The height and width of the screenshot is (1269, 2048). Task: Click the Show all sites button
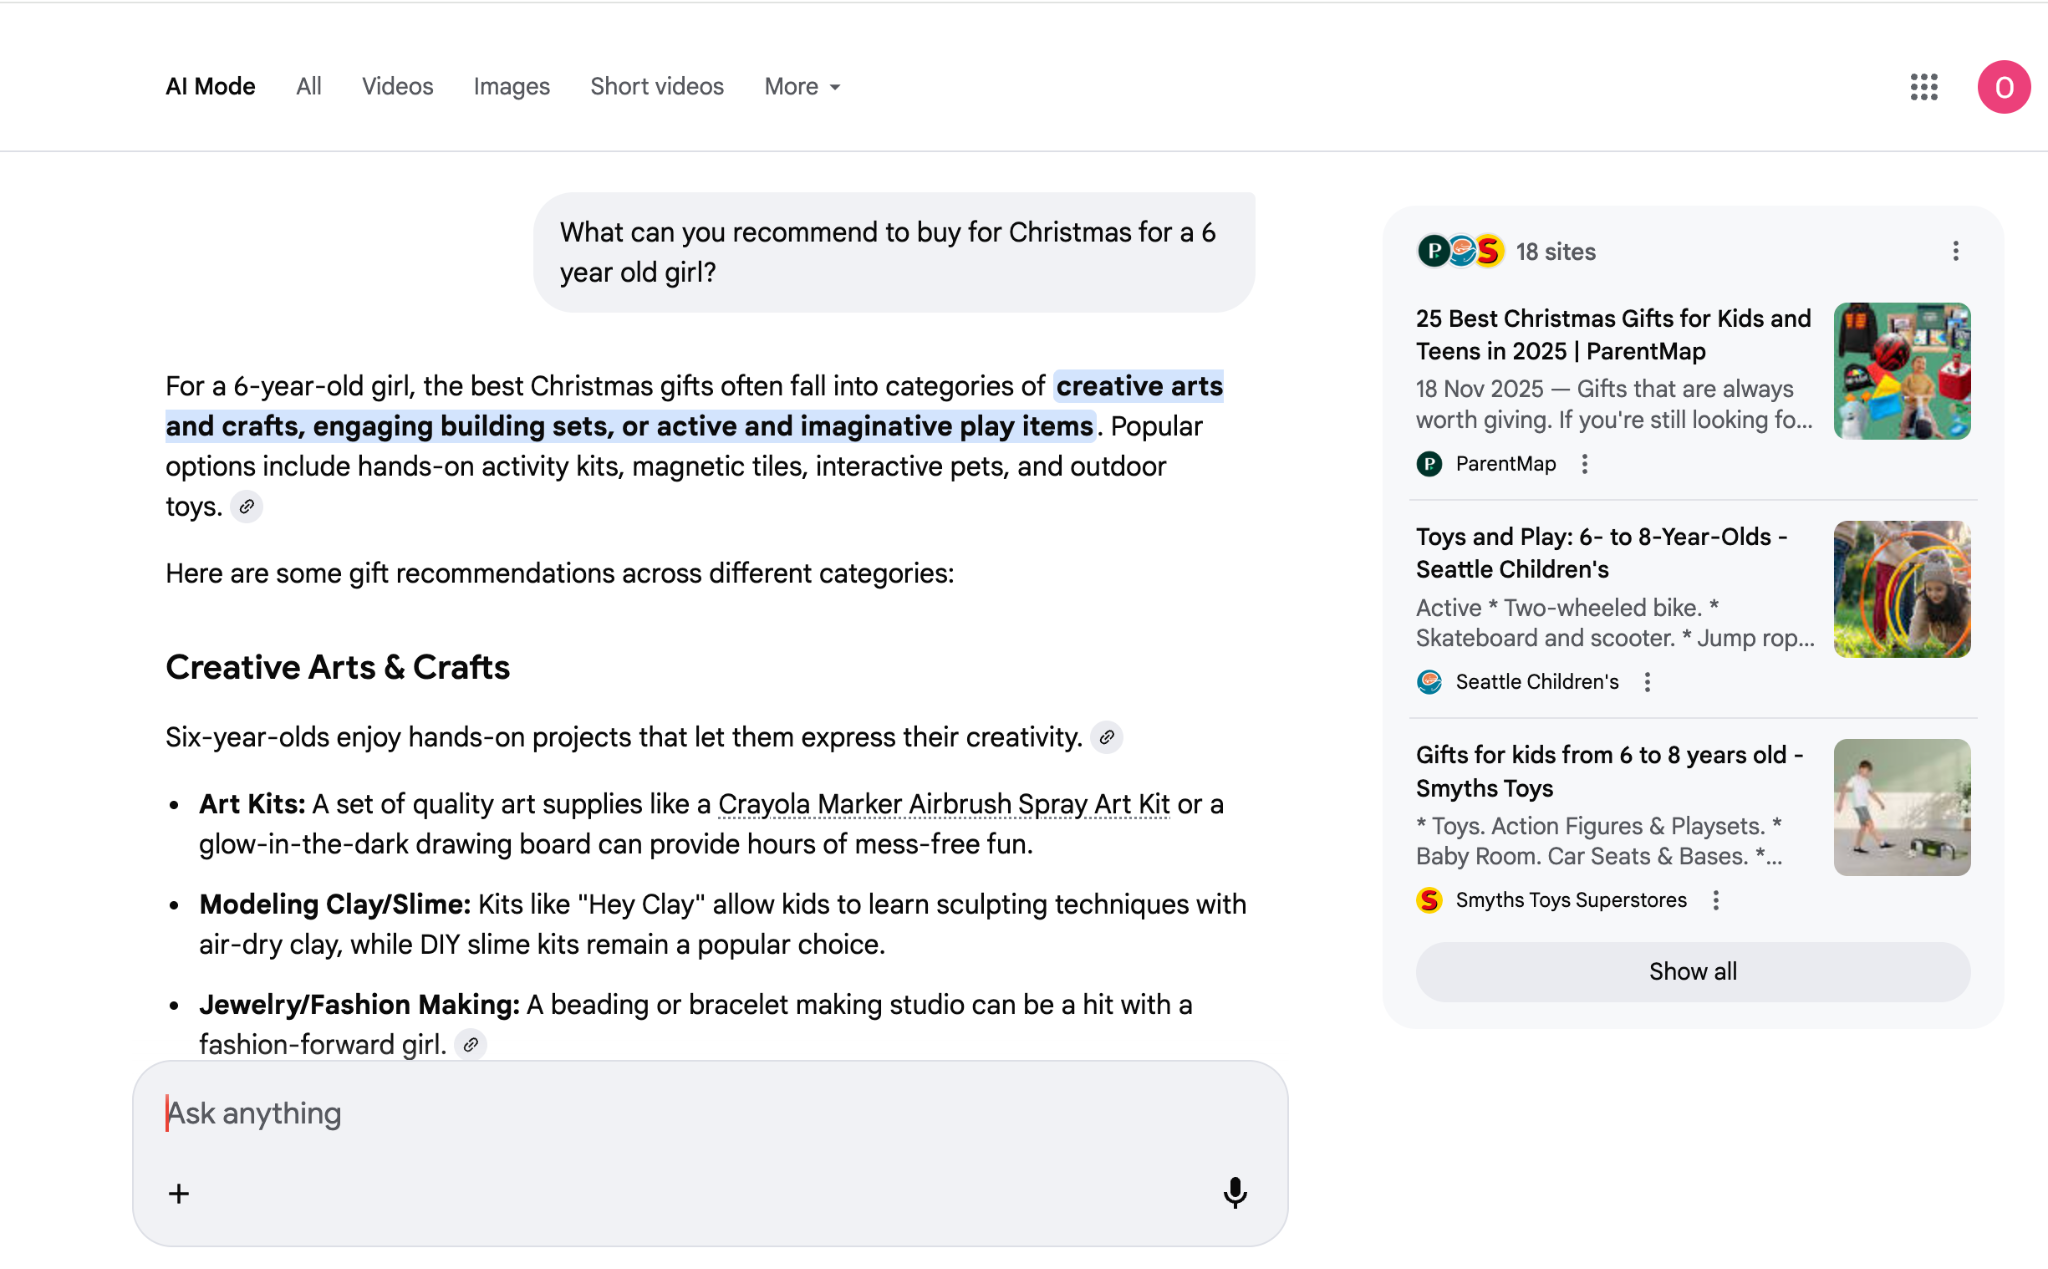[x=1692, y=971]
